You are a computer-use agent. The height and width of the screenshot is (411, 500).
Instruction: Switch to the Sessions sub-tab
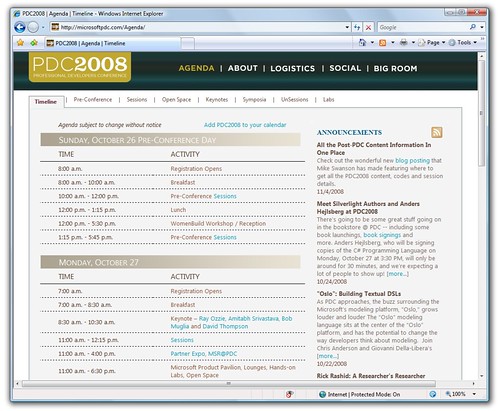[137, 100]
